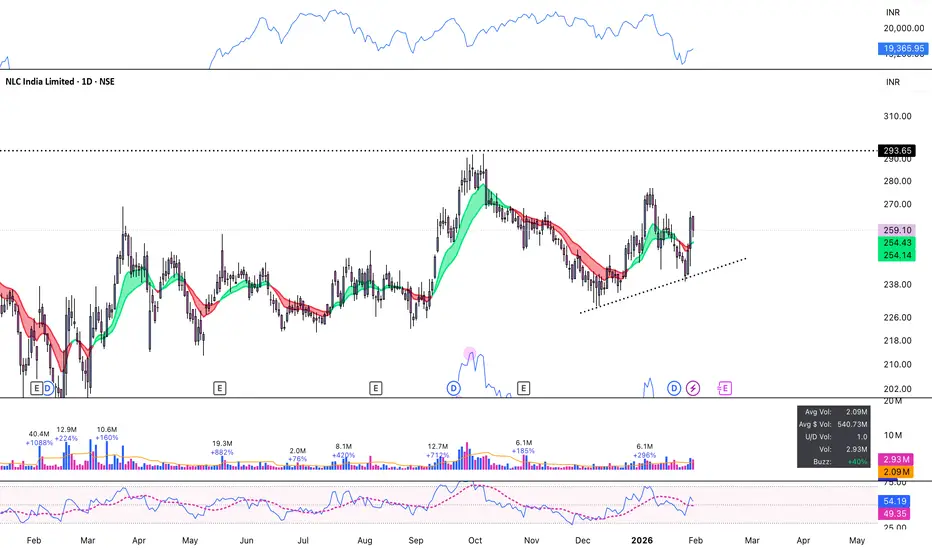Select the pink 49.35 RSI average label
932x550 pixels.
pyautogui.click(x=895, y=514)
